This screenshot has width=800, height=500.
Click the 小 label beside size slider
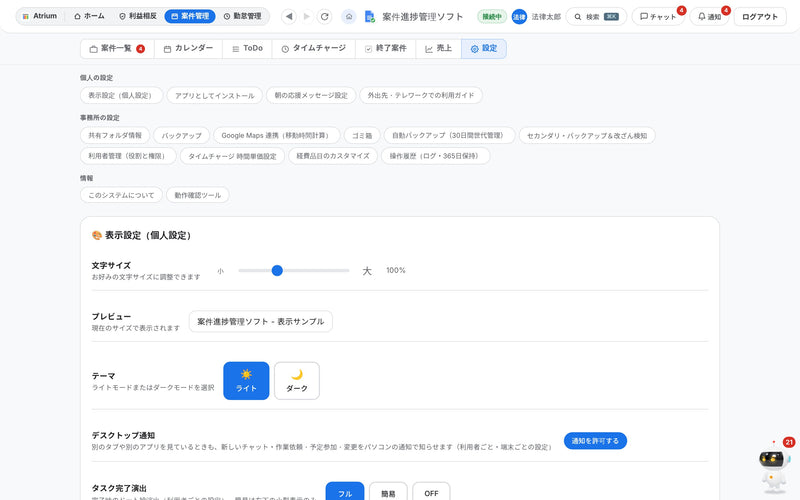(x=220, y=271)
